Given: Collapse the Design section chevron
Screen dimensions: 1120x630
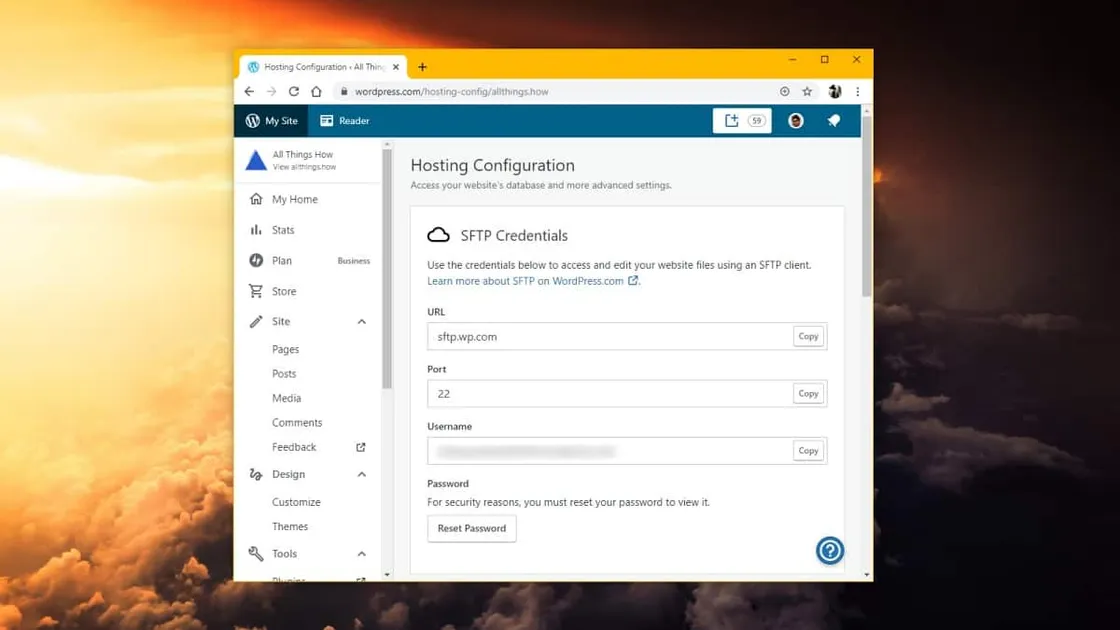Looking at the screenshot, I should point(361,474).
